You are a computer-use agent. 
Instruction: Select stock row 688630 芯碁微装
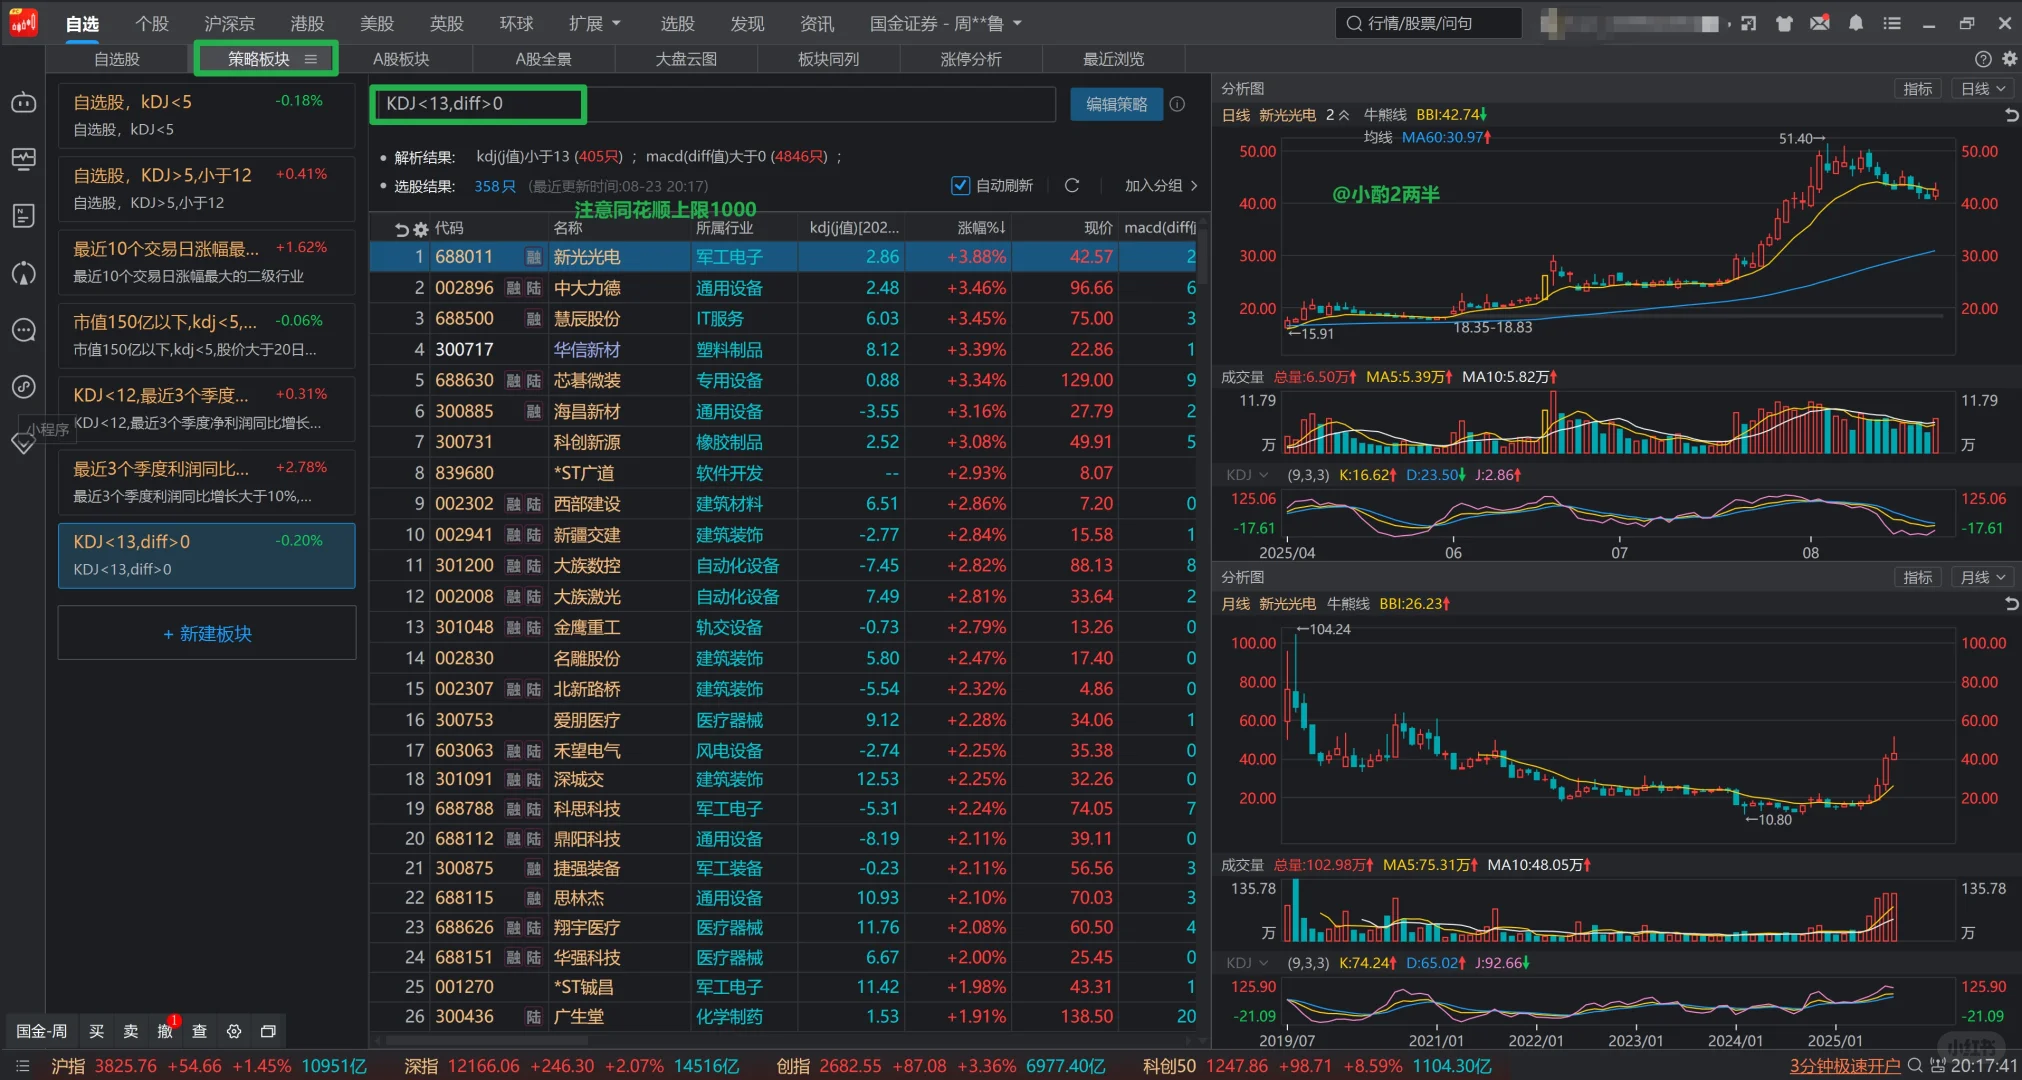coord(784,380)
